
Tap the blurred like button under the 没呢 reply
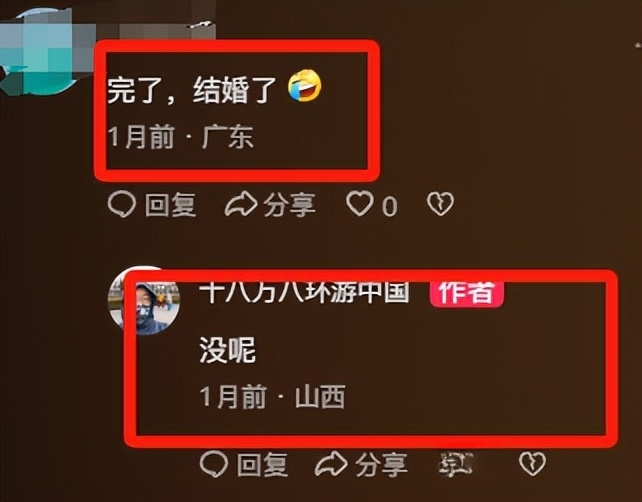point(456,464)
